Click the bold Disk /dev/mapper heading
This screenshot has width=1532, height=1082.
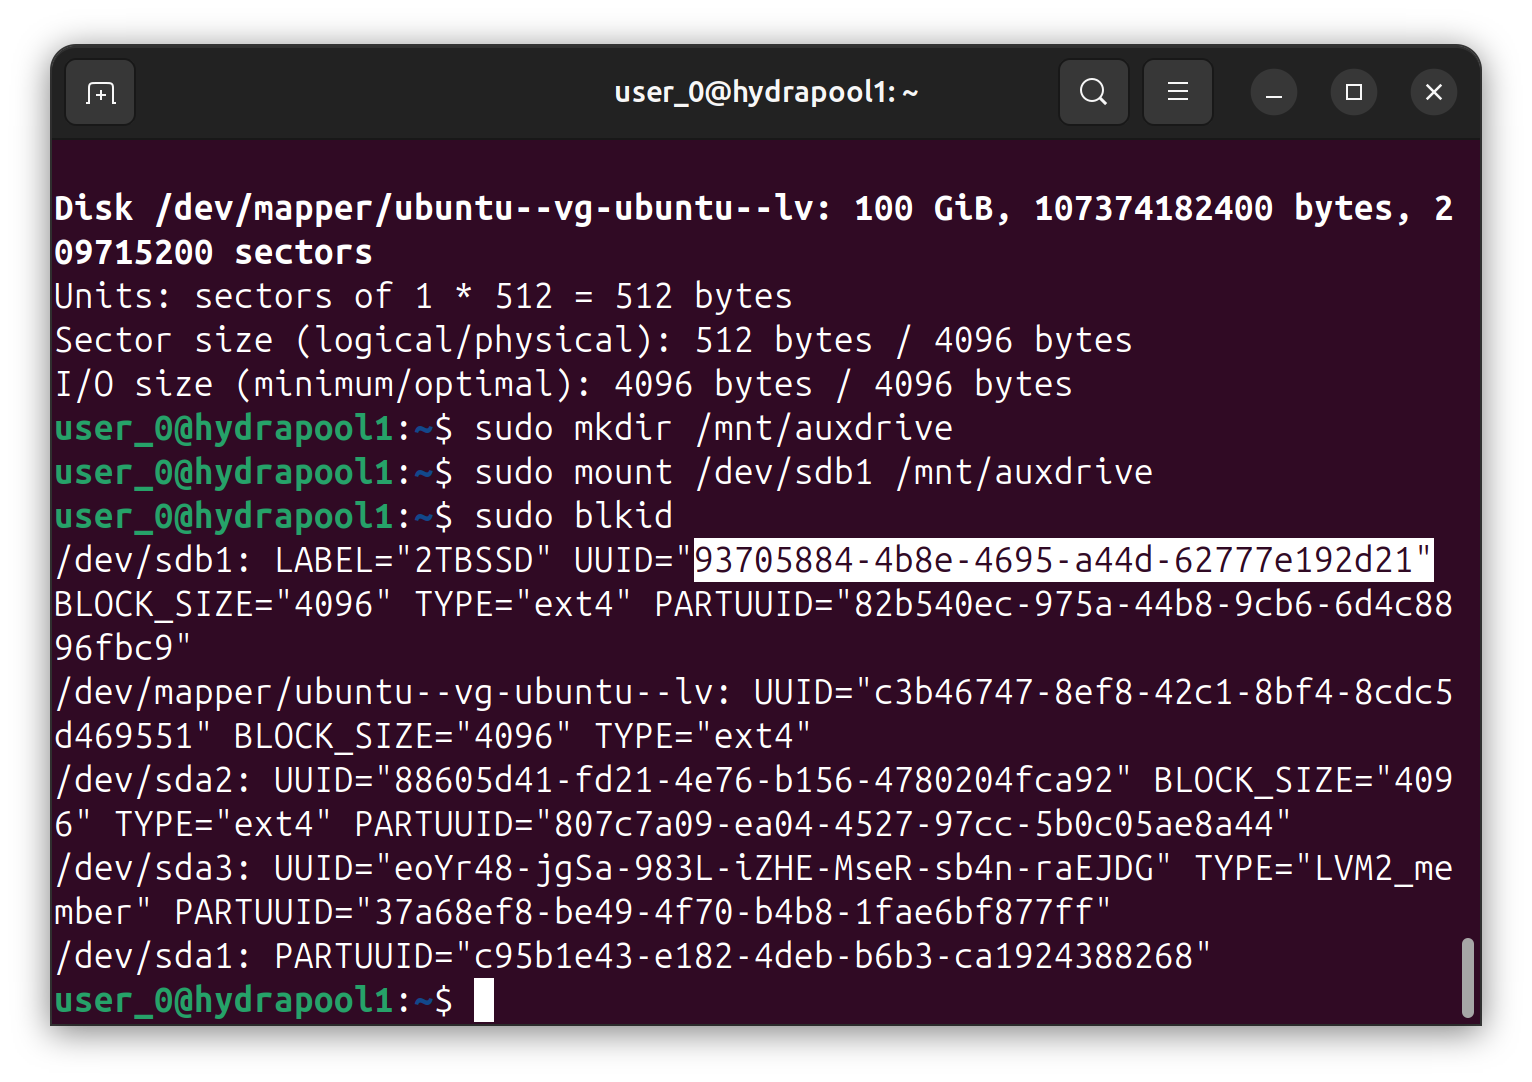440,208
